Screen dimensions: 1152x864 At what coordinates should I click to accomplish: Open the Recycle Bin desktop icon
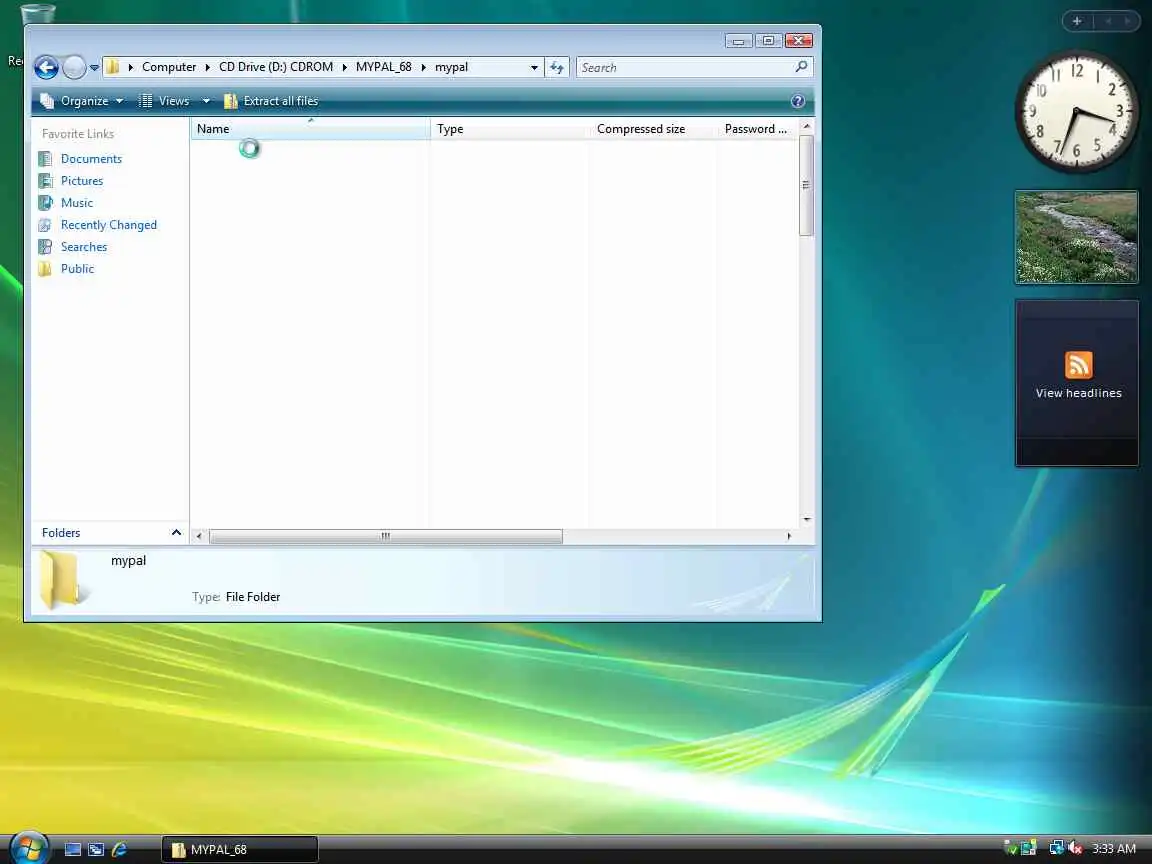pos(37,15)
